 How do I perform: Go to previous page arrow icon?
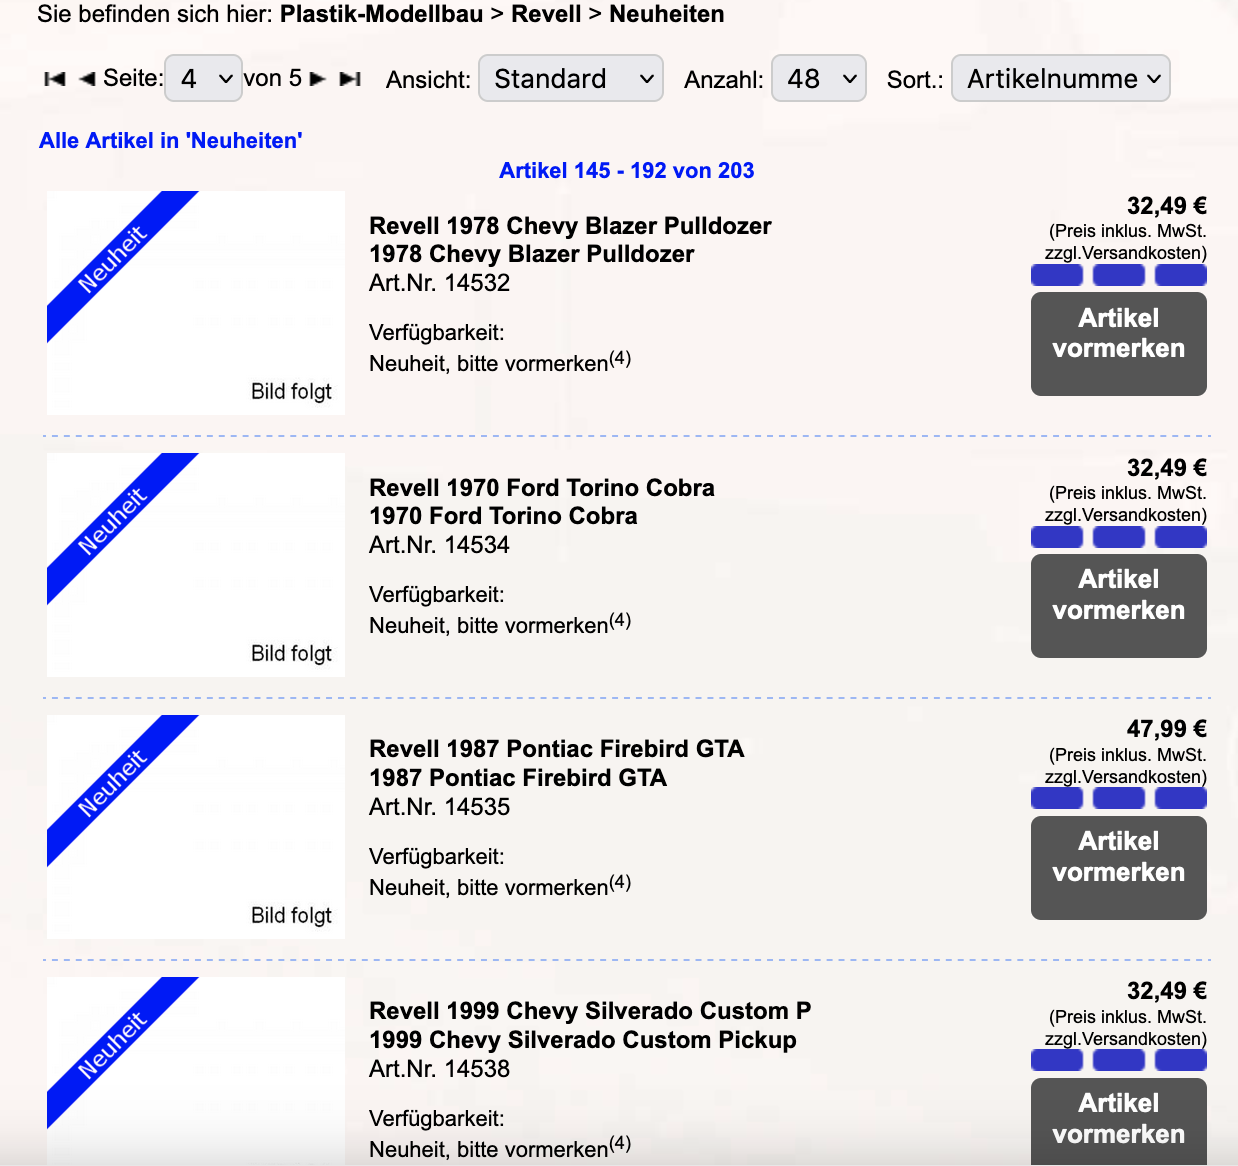(x=87, y=79)
